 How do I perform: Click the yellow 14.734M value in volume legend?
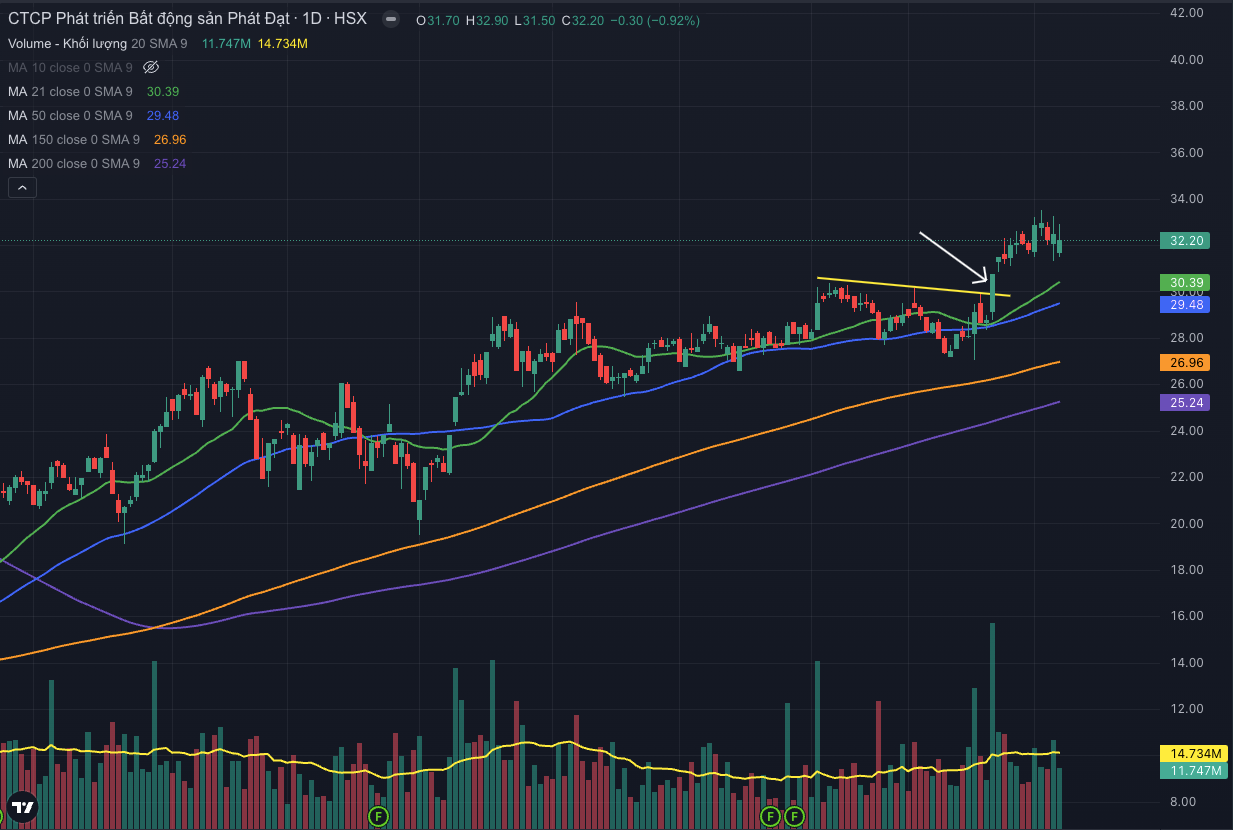282,44
